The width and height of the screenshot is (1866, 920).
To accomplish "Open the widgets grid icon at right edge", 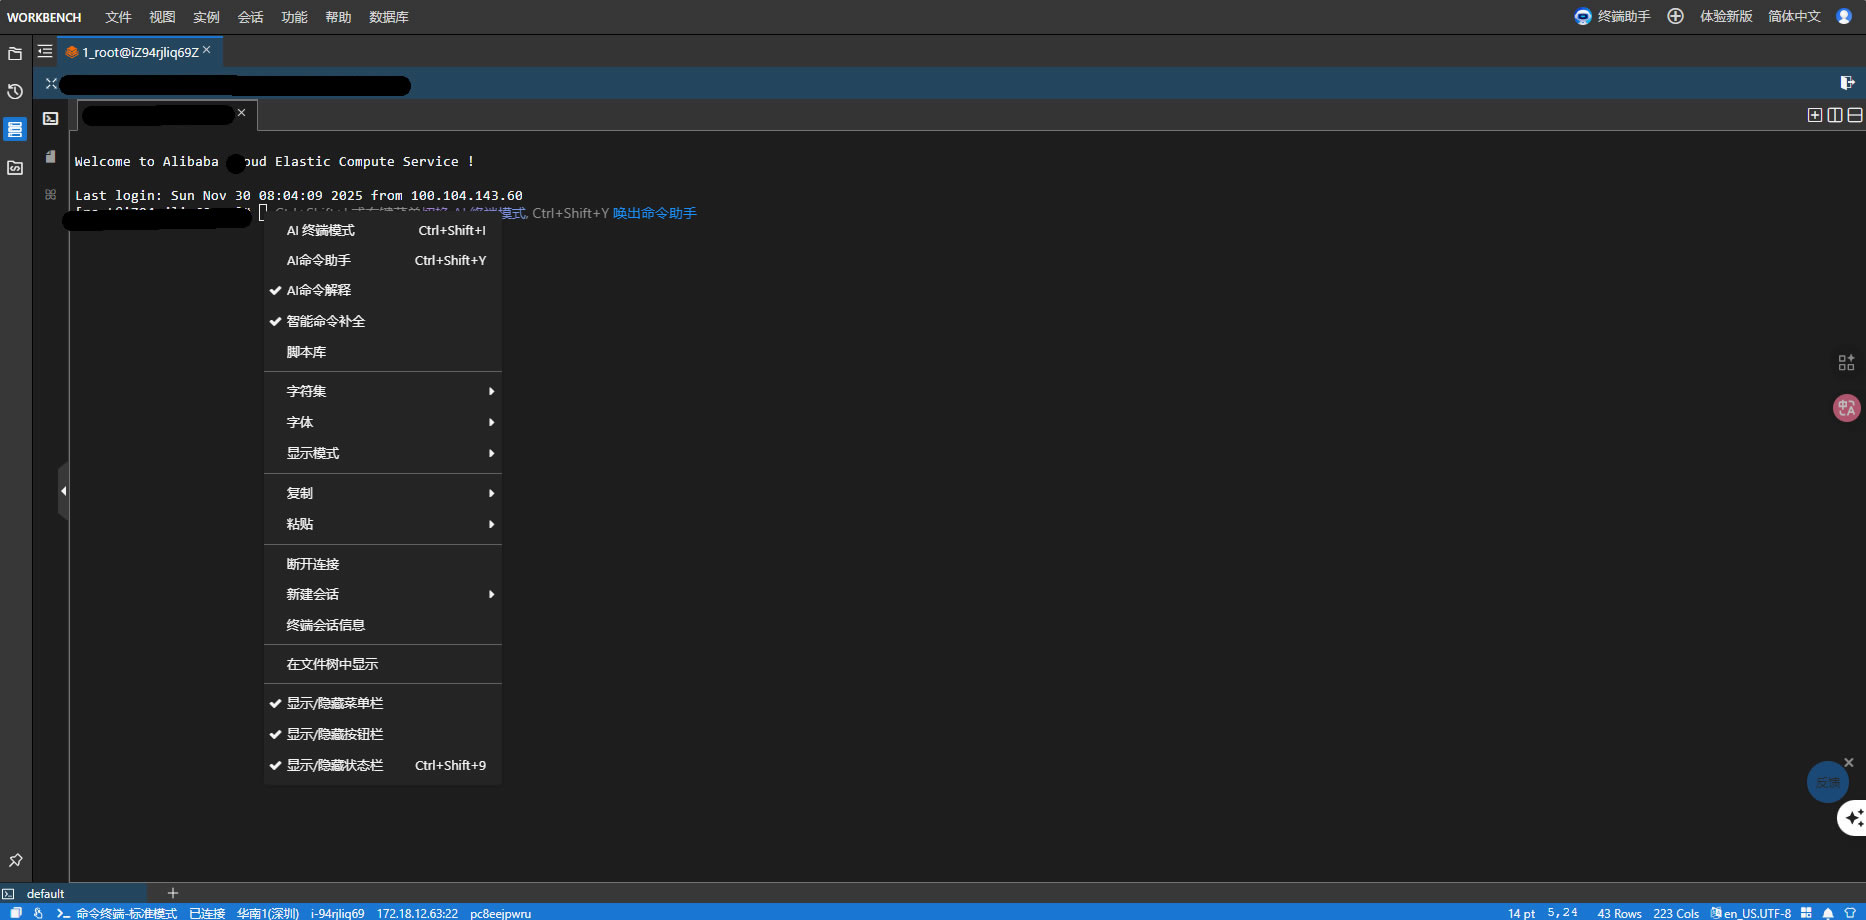I will click(x=1846, y=362).
